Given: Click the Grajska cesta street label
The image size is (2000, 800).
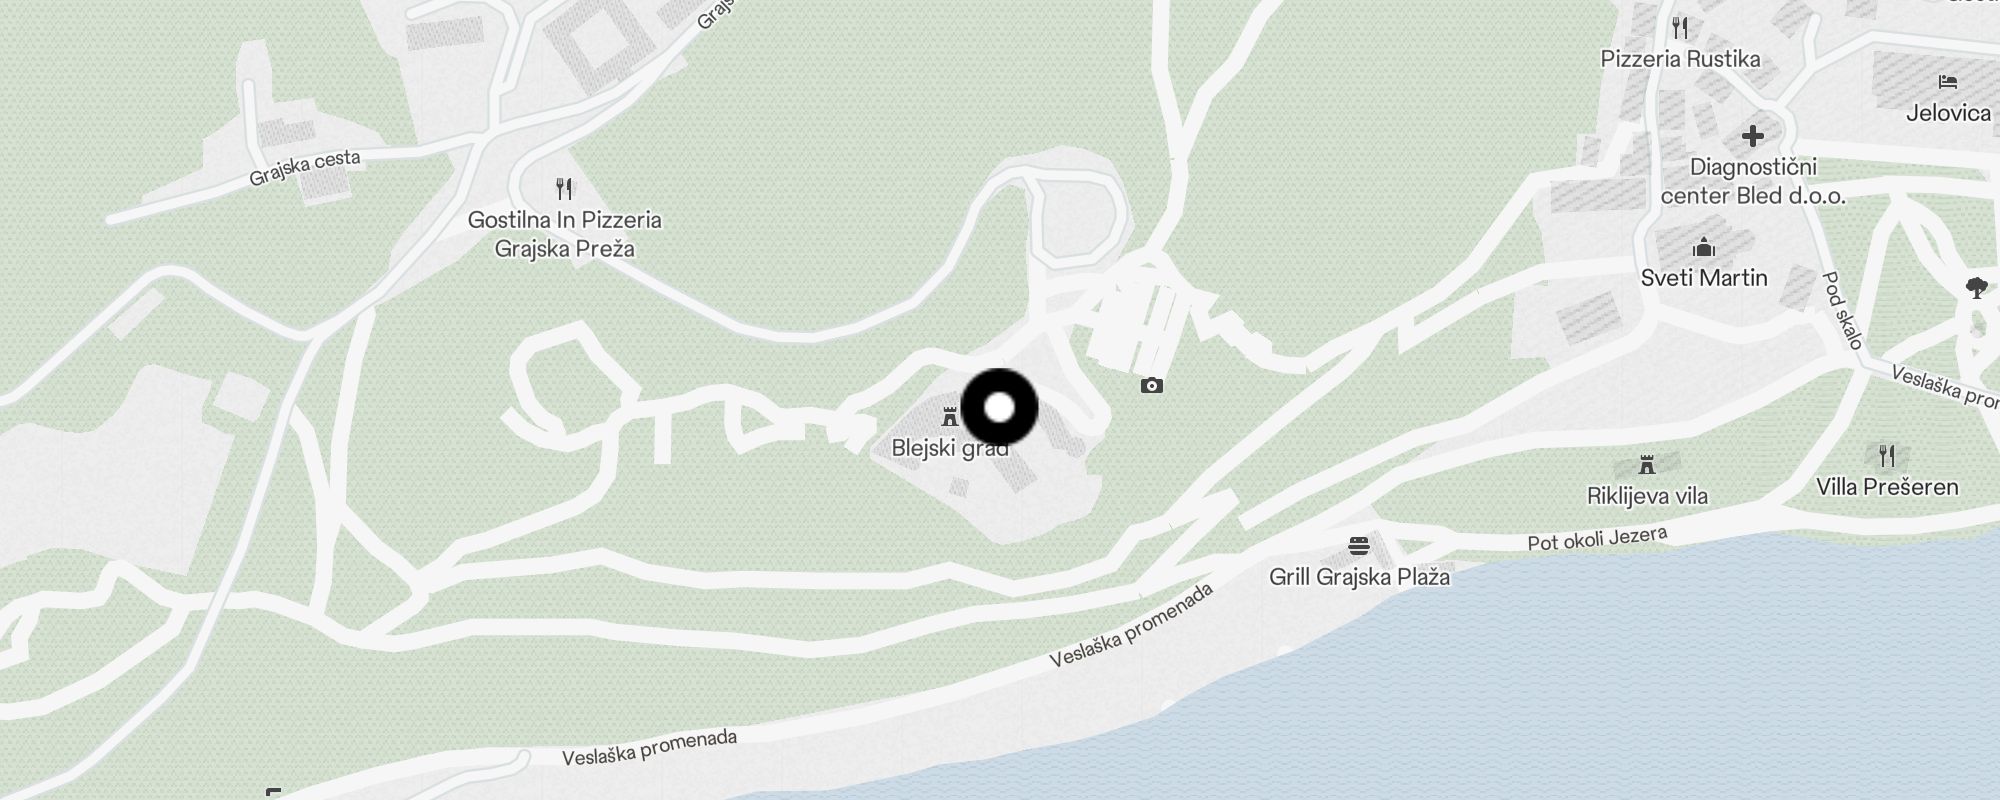Looking at the screenshot, I should coord(304,169).
